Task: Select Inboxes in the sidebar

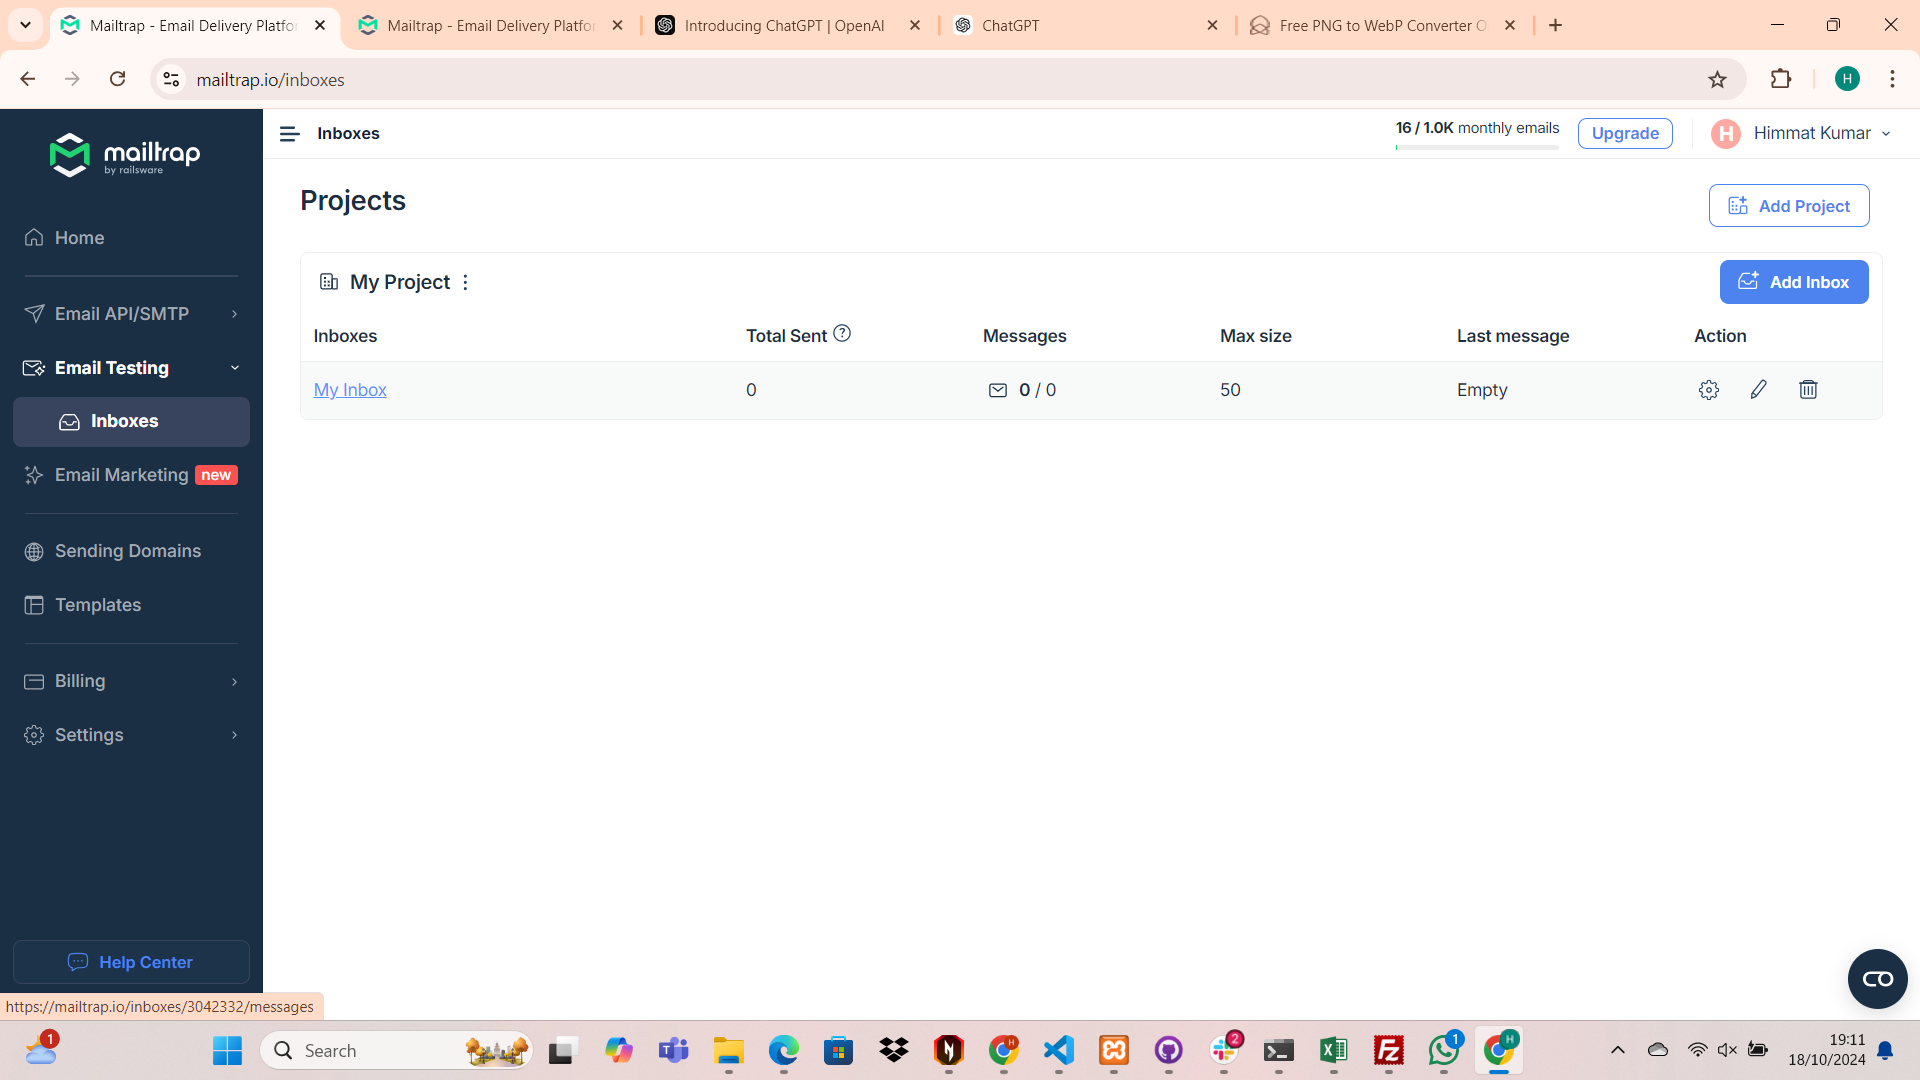Action: tap(132, 422)
